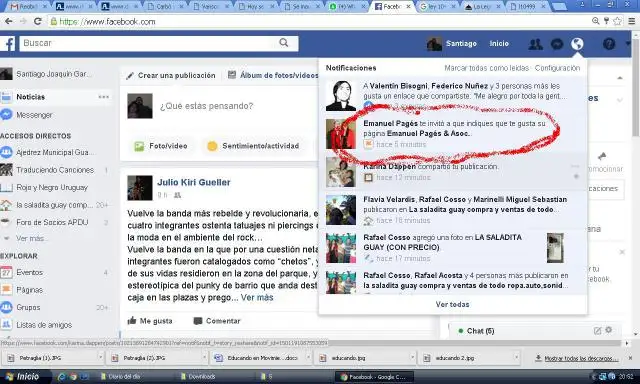This screenshot has width=640, height=384.
Task: Open download menu arrow for Petraglia (1).JPG
Action: [100, 358]
